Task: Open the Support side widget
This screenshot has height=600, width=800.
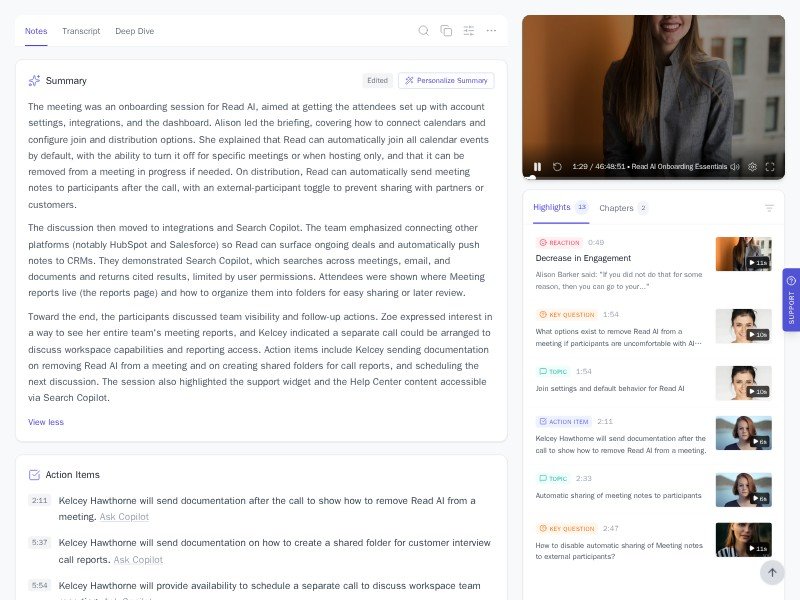Action: pos(791,300)
